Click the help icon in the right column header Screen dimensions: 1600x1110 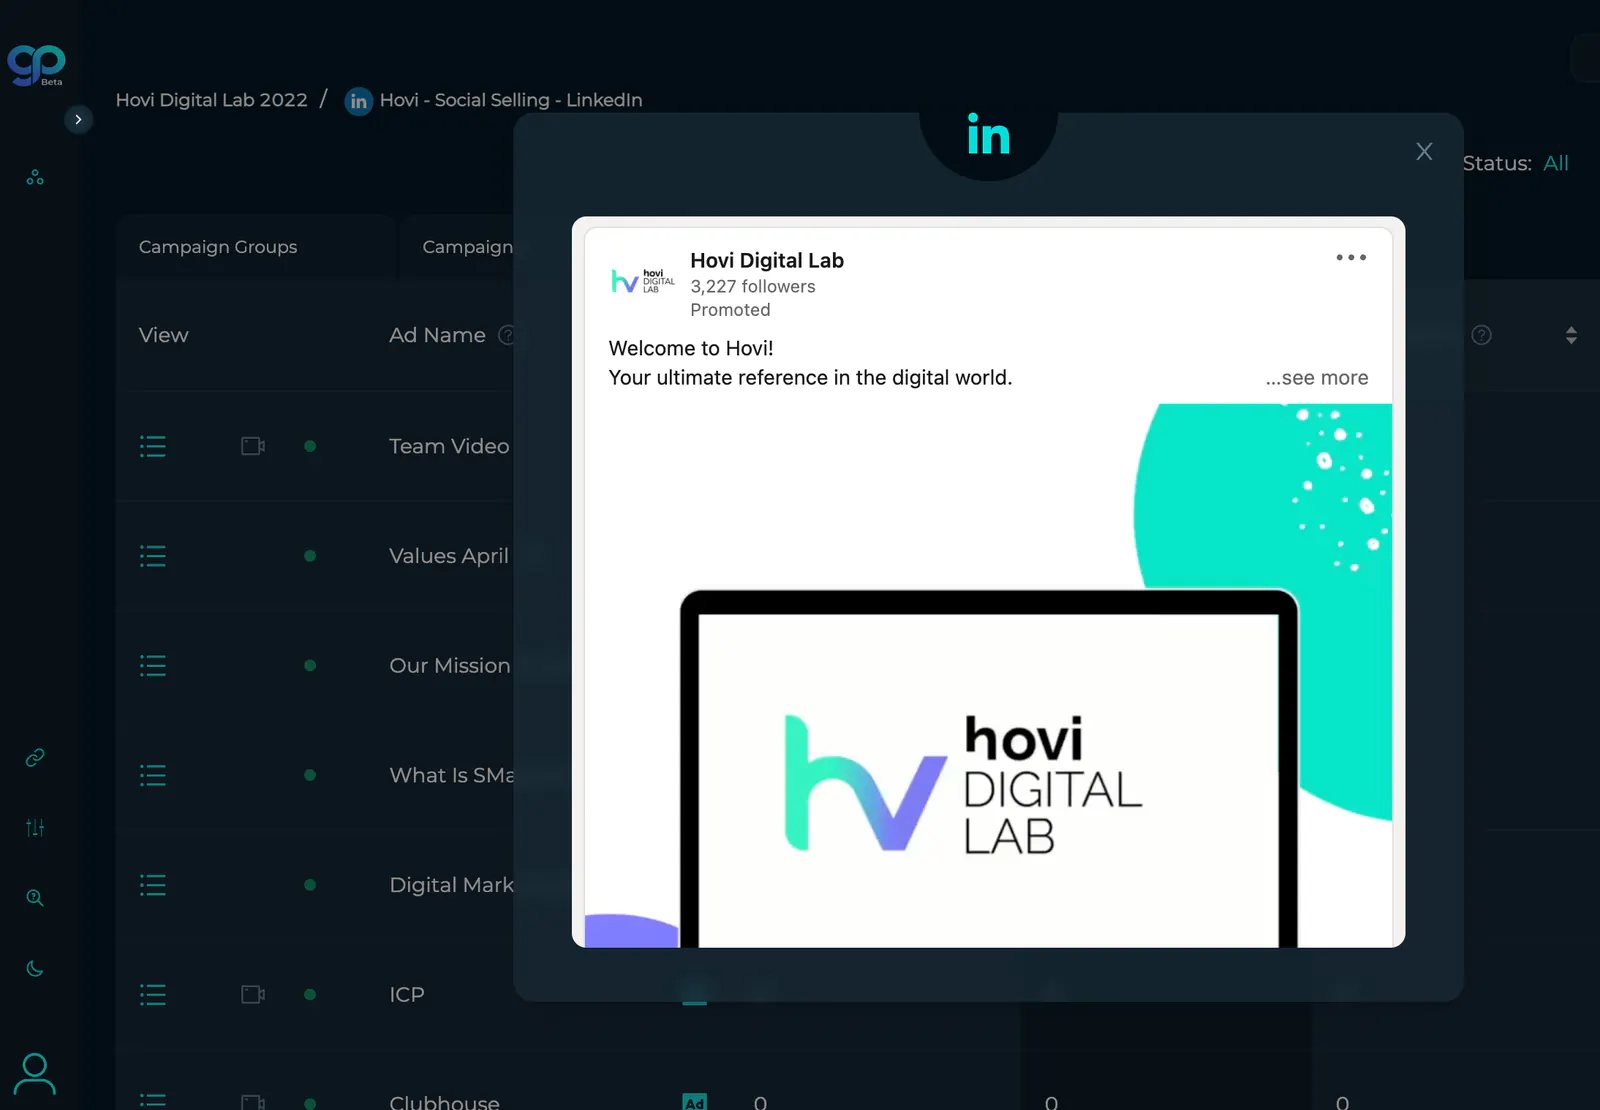[1482, 335]
